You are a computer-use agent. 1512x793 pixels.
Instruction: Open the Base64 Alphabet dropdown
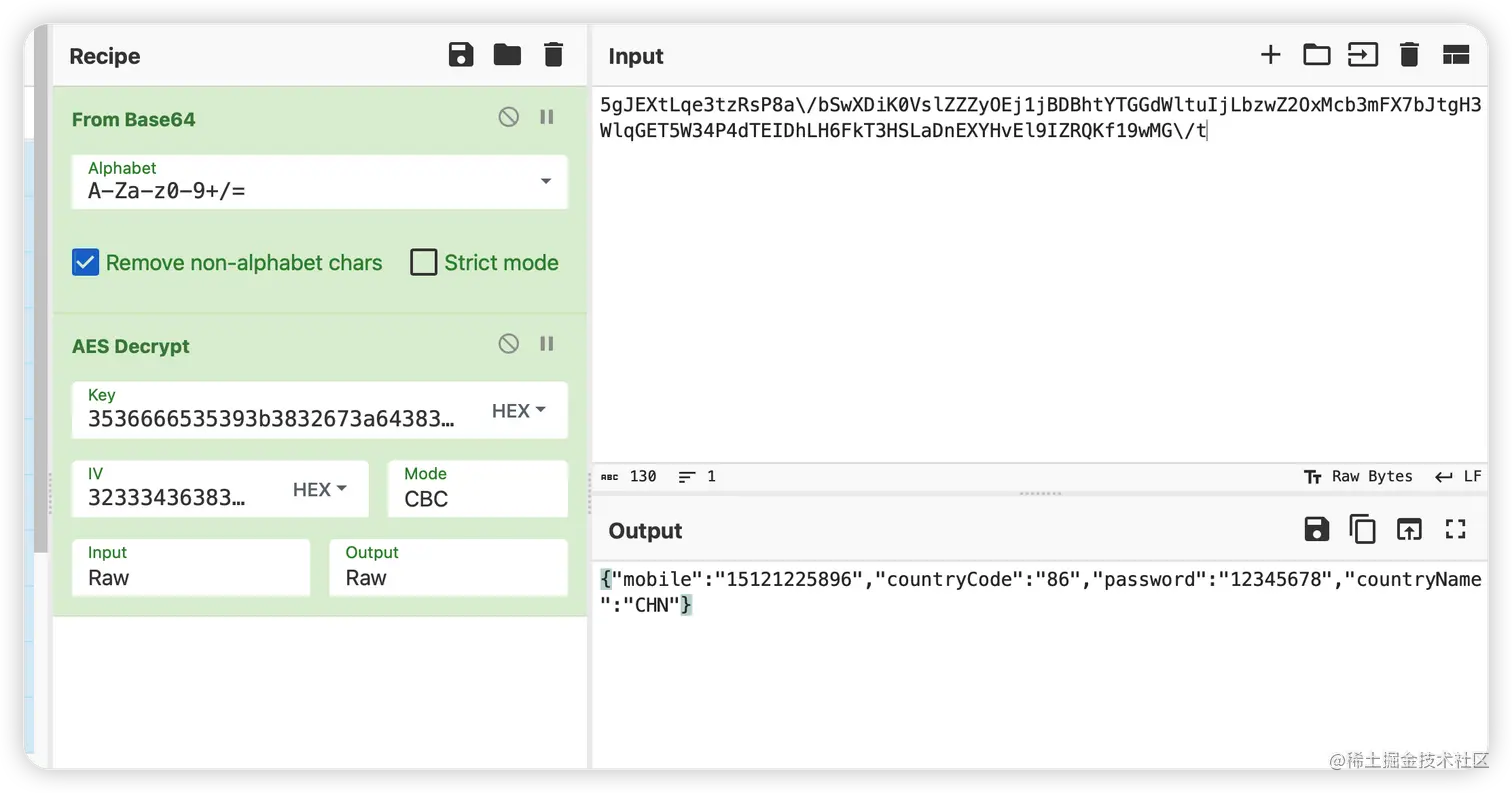pos(546,182)
